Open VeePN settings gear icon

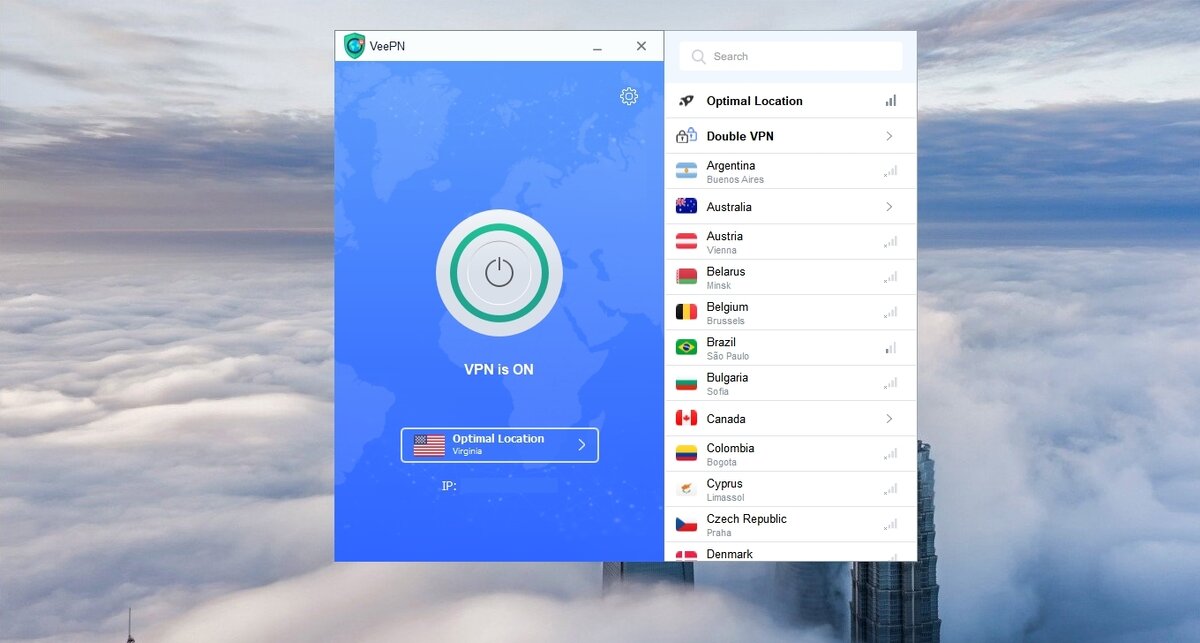click(629, 96)
